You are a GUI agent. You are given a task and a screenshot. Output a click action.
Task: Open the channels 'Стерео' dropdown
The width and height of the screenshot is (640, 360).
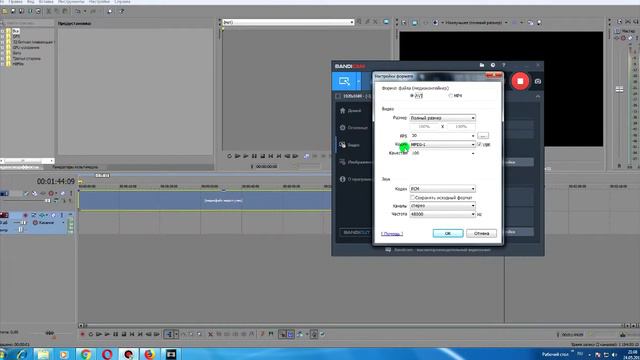(x=442, y=206)
